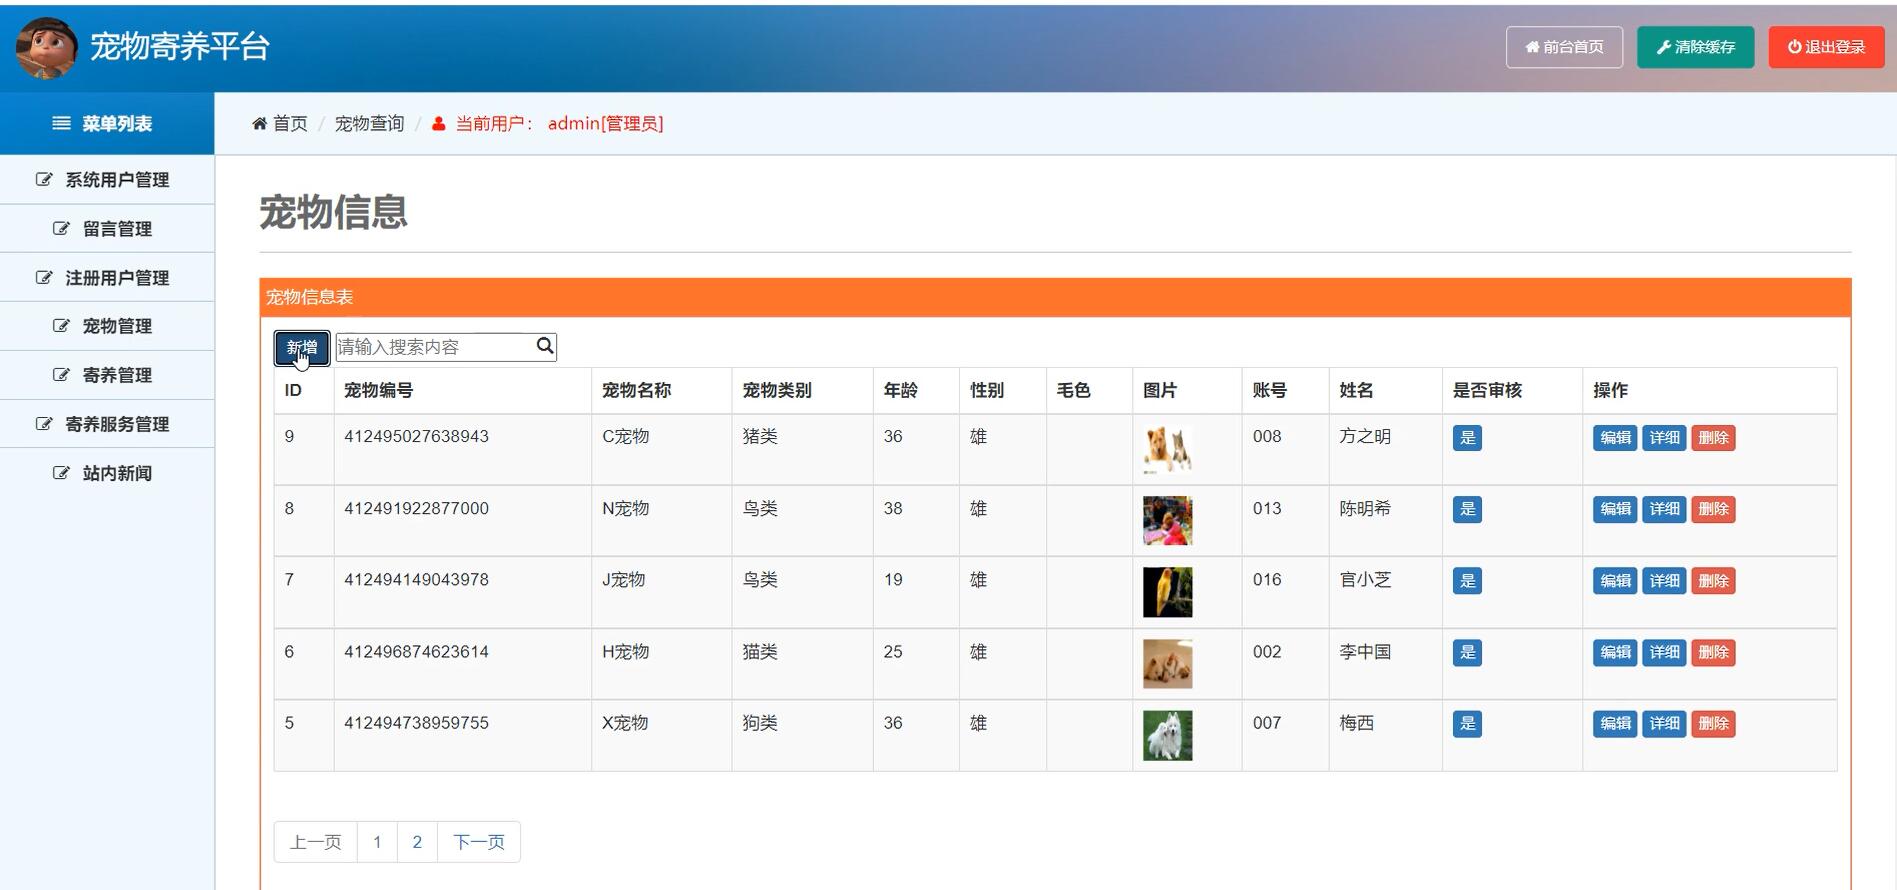Screen dimensions: 1897x890
Task: Open the H宠物 picture thumbnail
Action: 1168,664
